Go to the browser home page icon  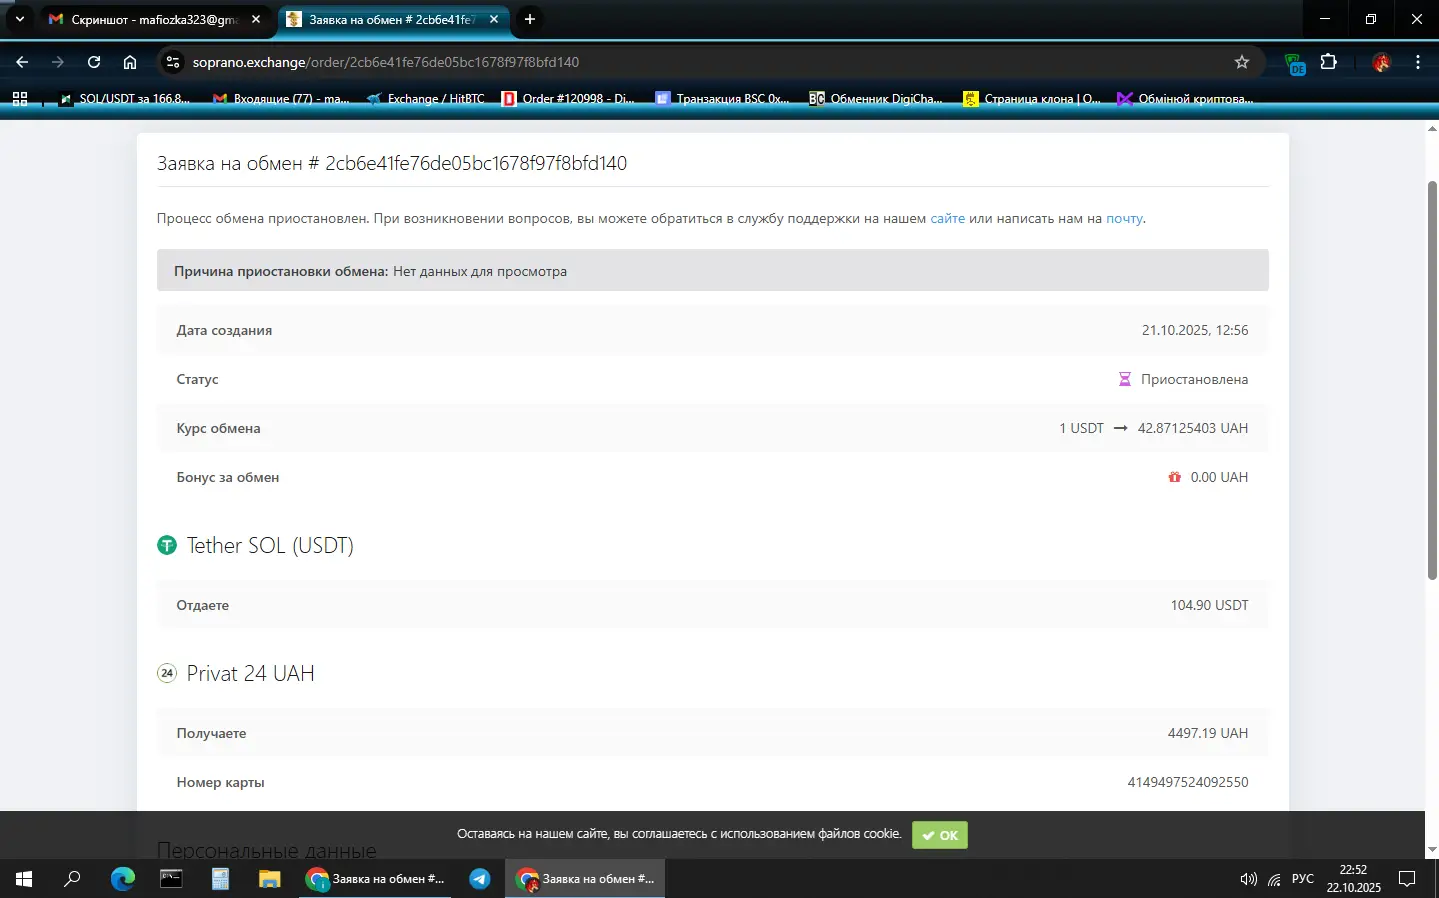click(x=130, y=62)
